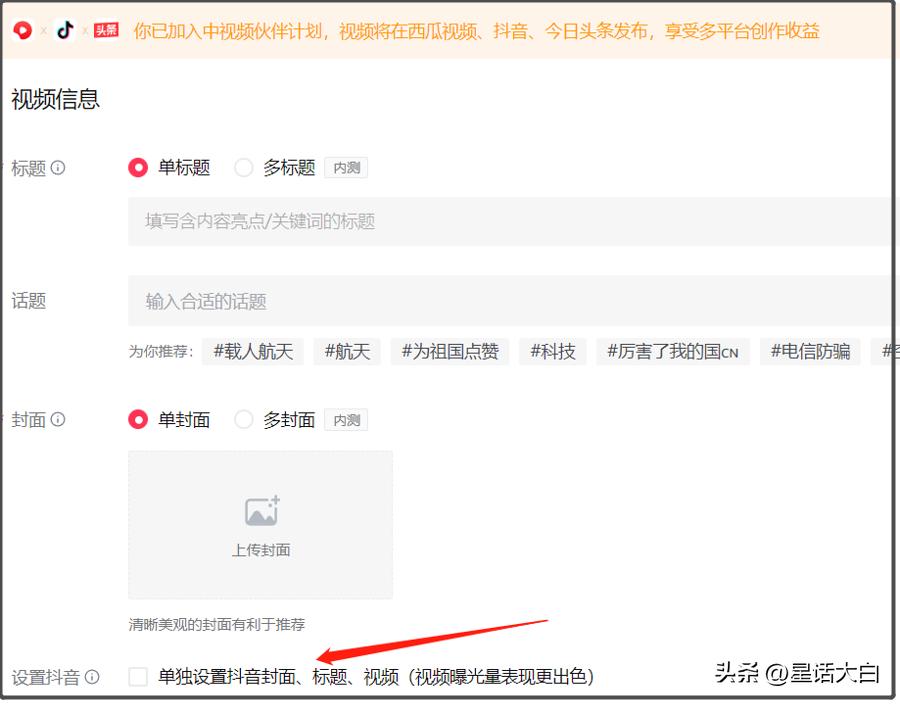
Task: Select the #科技 recommended topic tag
Action: 551,352
